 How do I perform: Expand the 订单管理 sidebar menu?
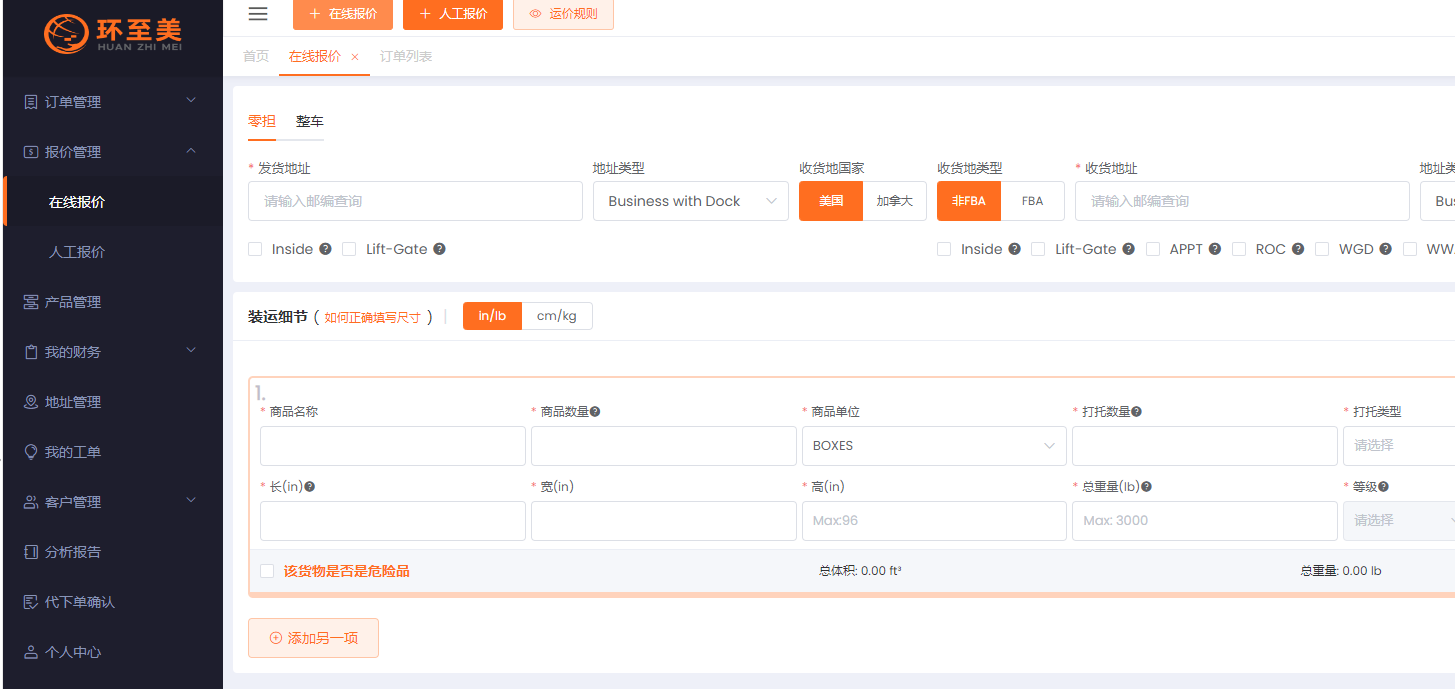(110, 102)
